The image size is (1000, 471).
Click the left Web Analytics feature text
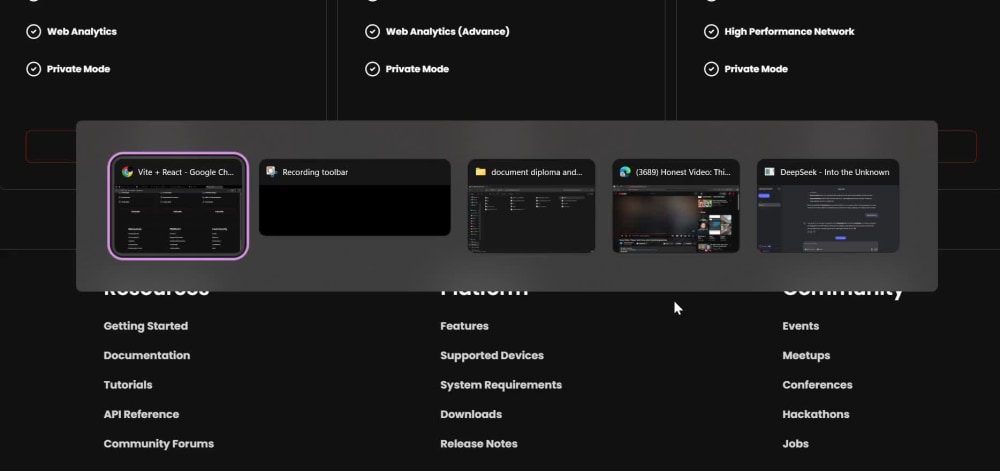[82, 31]
